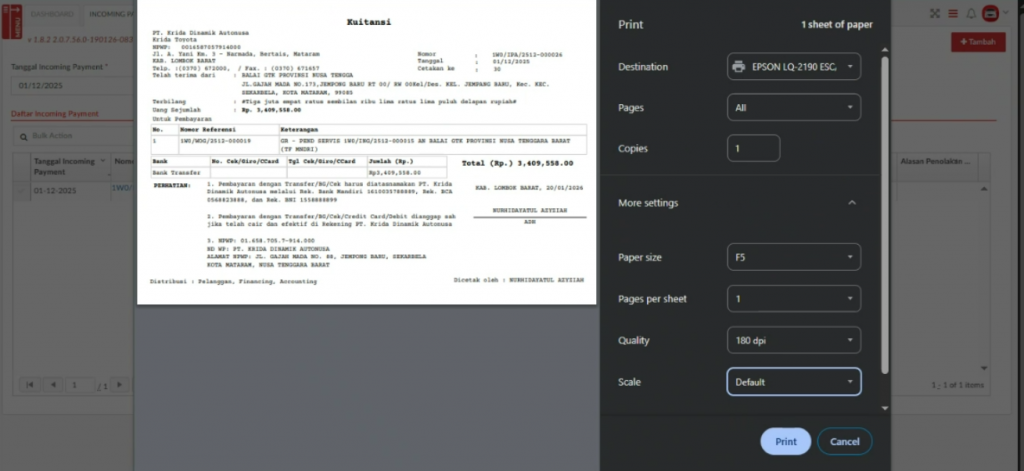The image size is (1024, 471).
Task: Open the Paper size dropdown
Action: [x=793, y=257]
